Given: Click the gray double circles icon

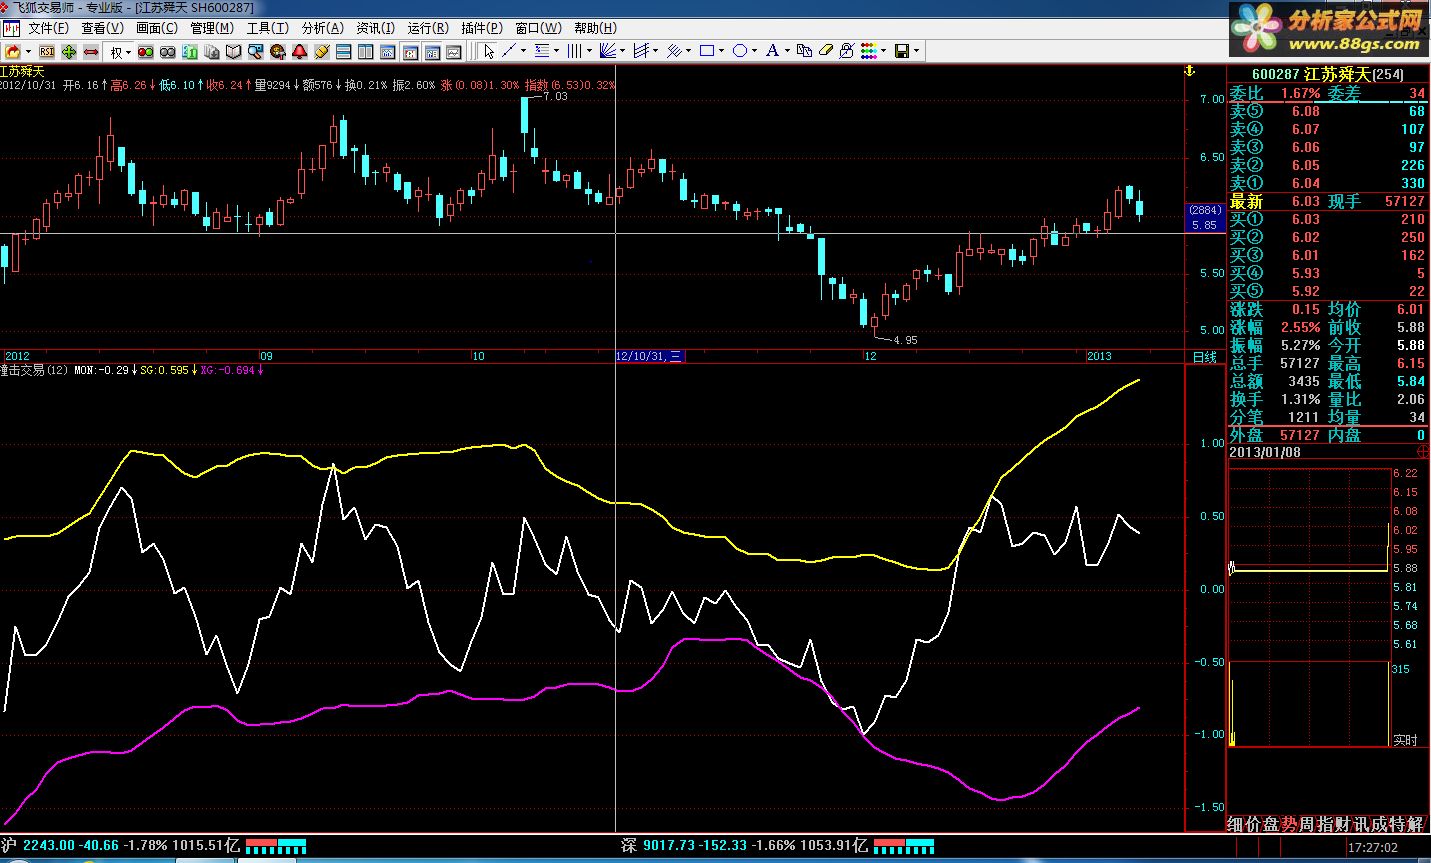Looking at the screenshot, I should 167,52.
